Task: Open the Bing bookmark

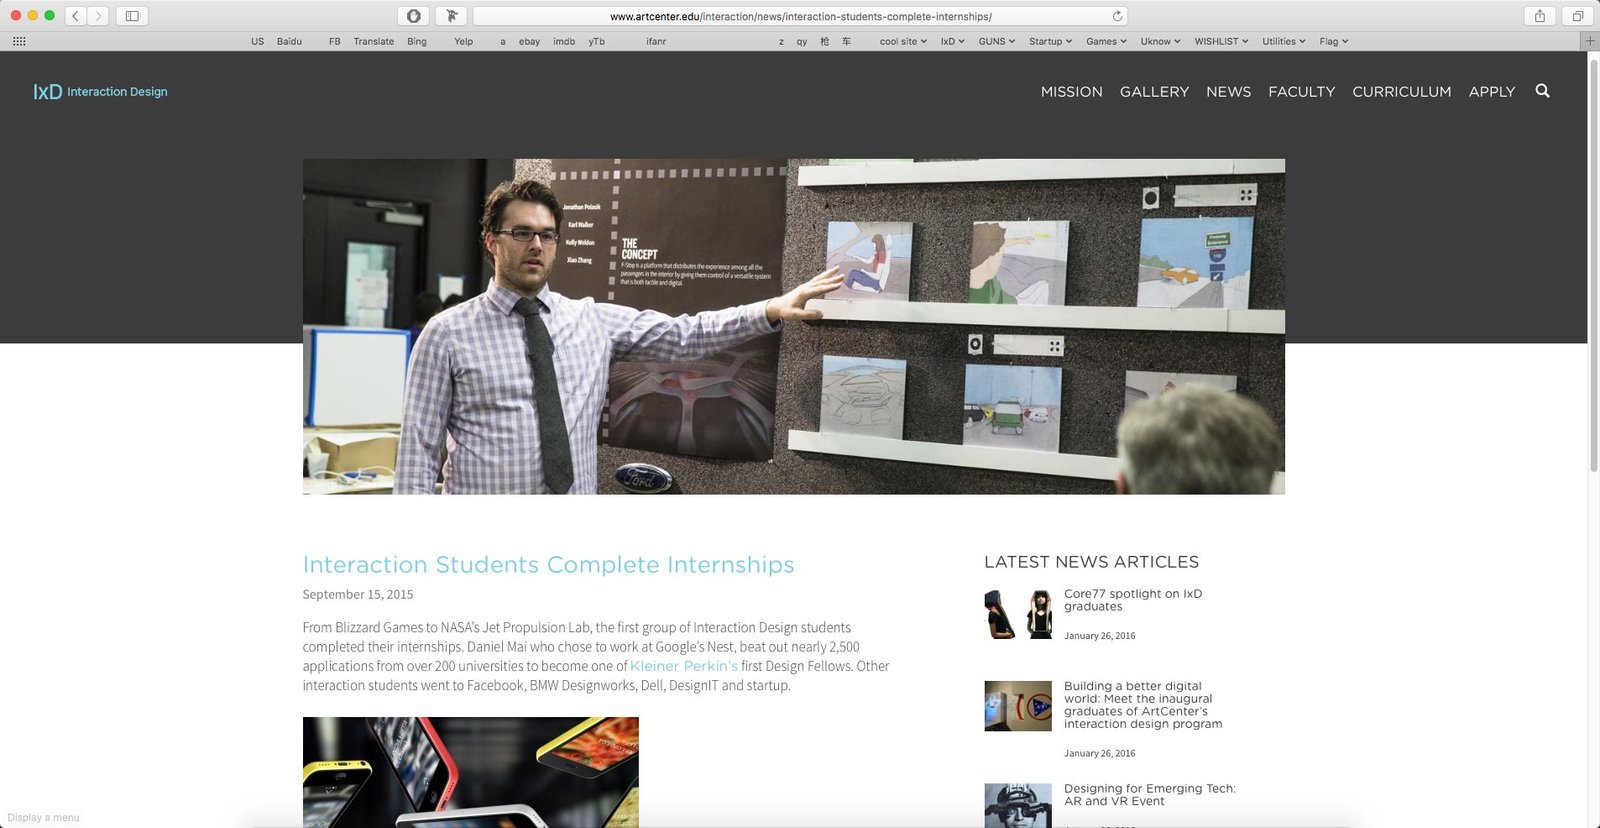Action: tap(417, 41)
